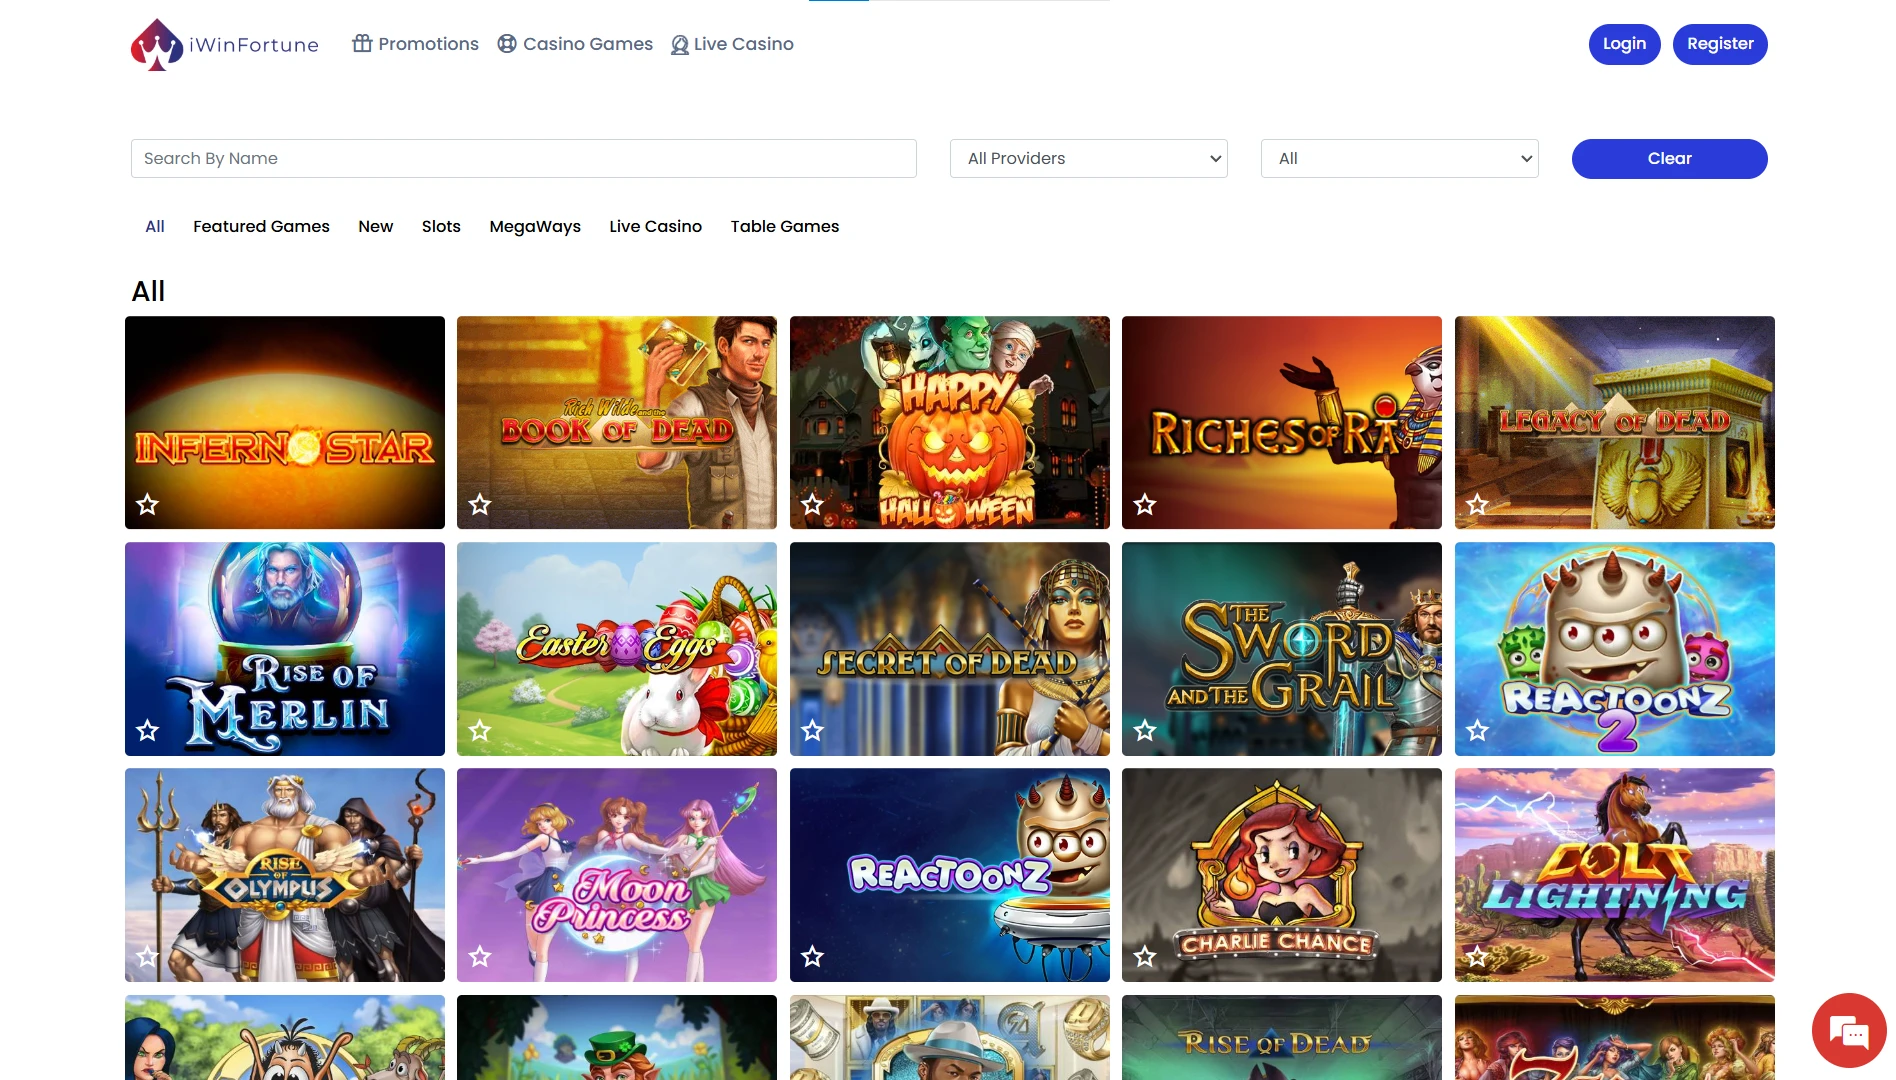Favorite Moon Princess with its star
This screenshot has width=1896, height=1080.
tap(480, 957)
